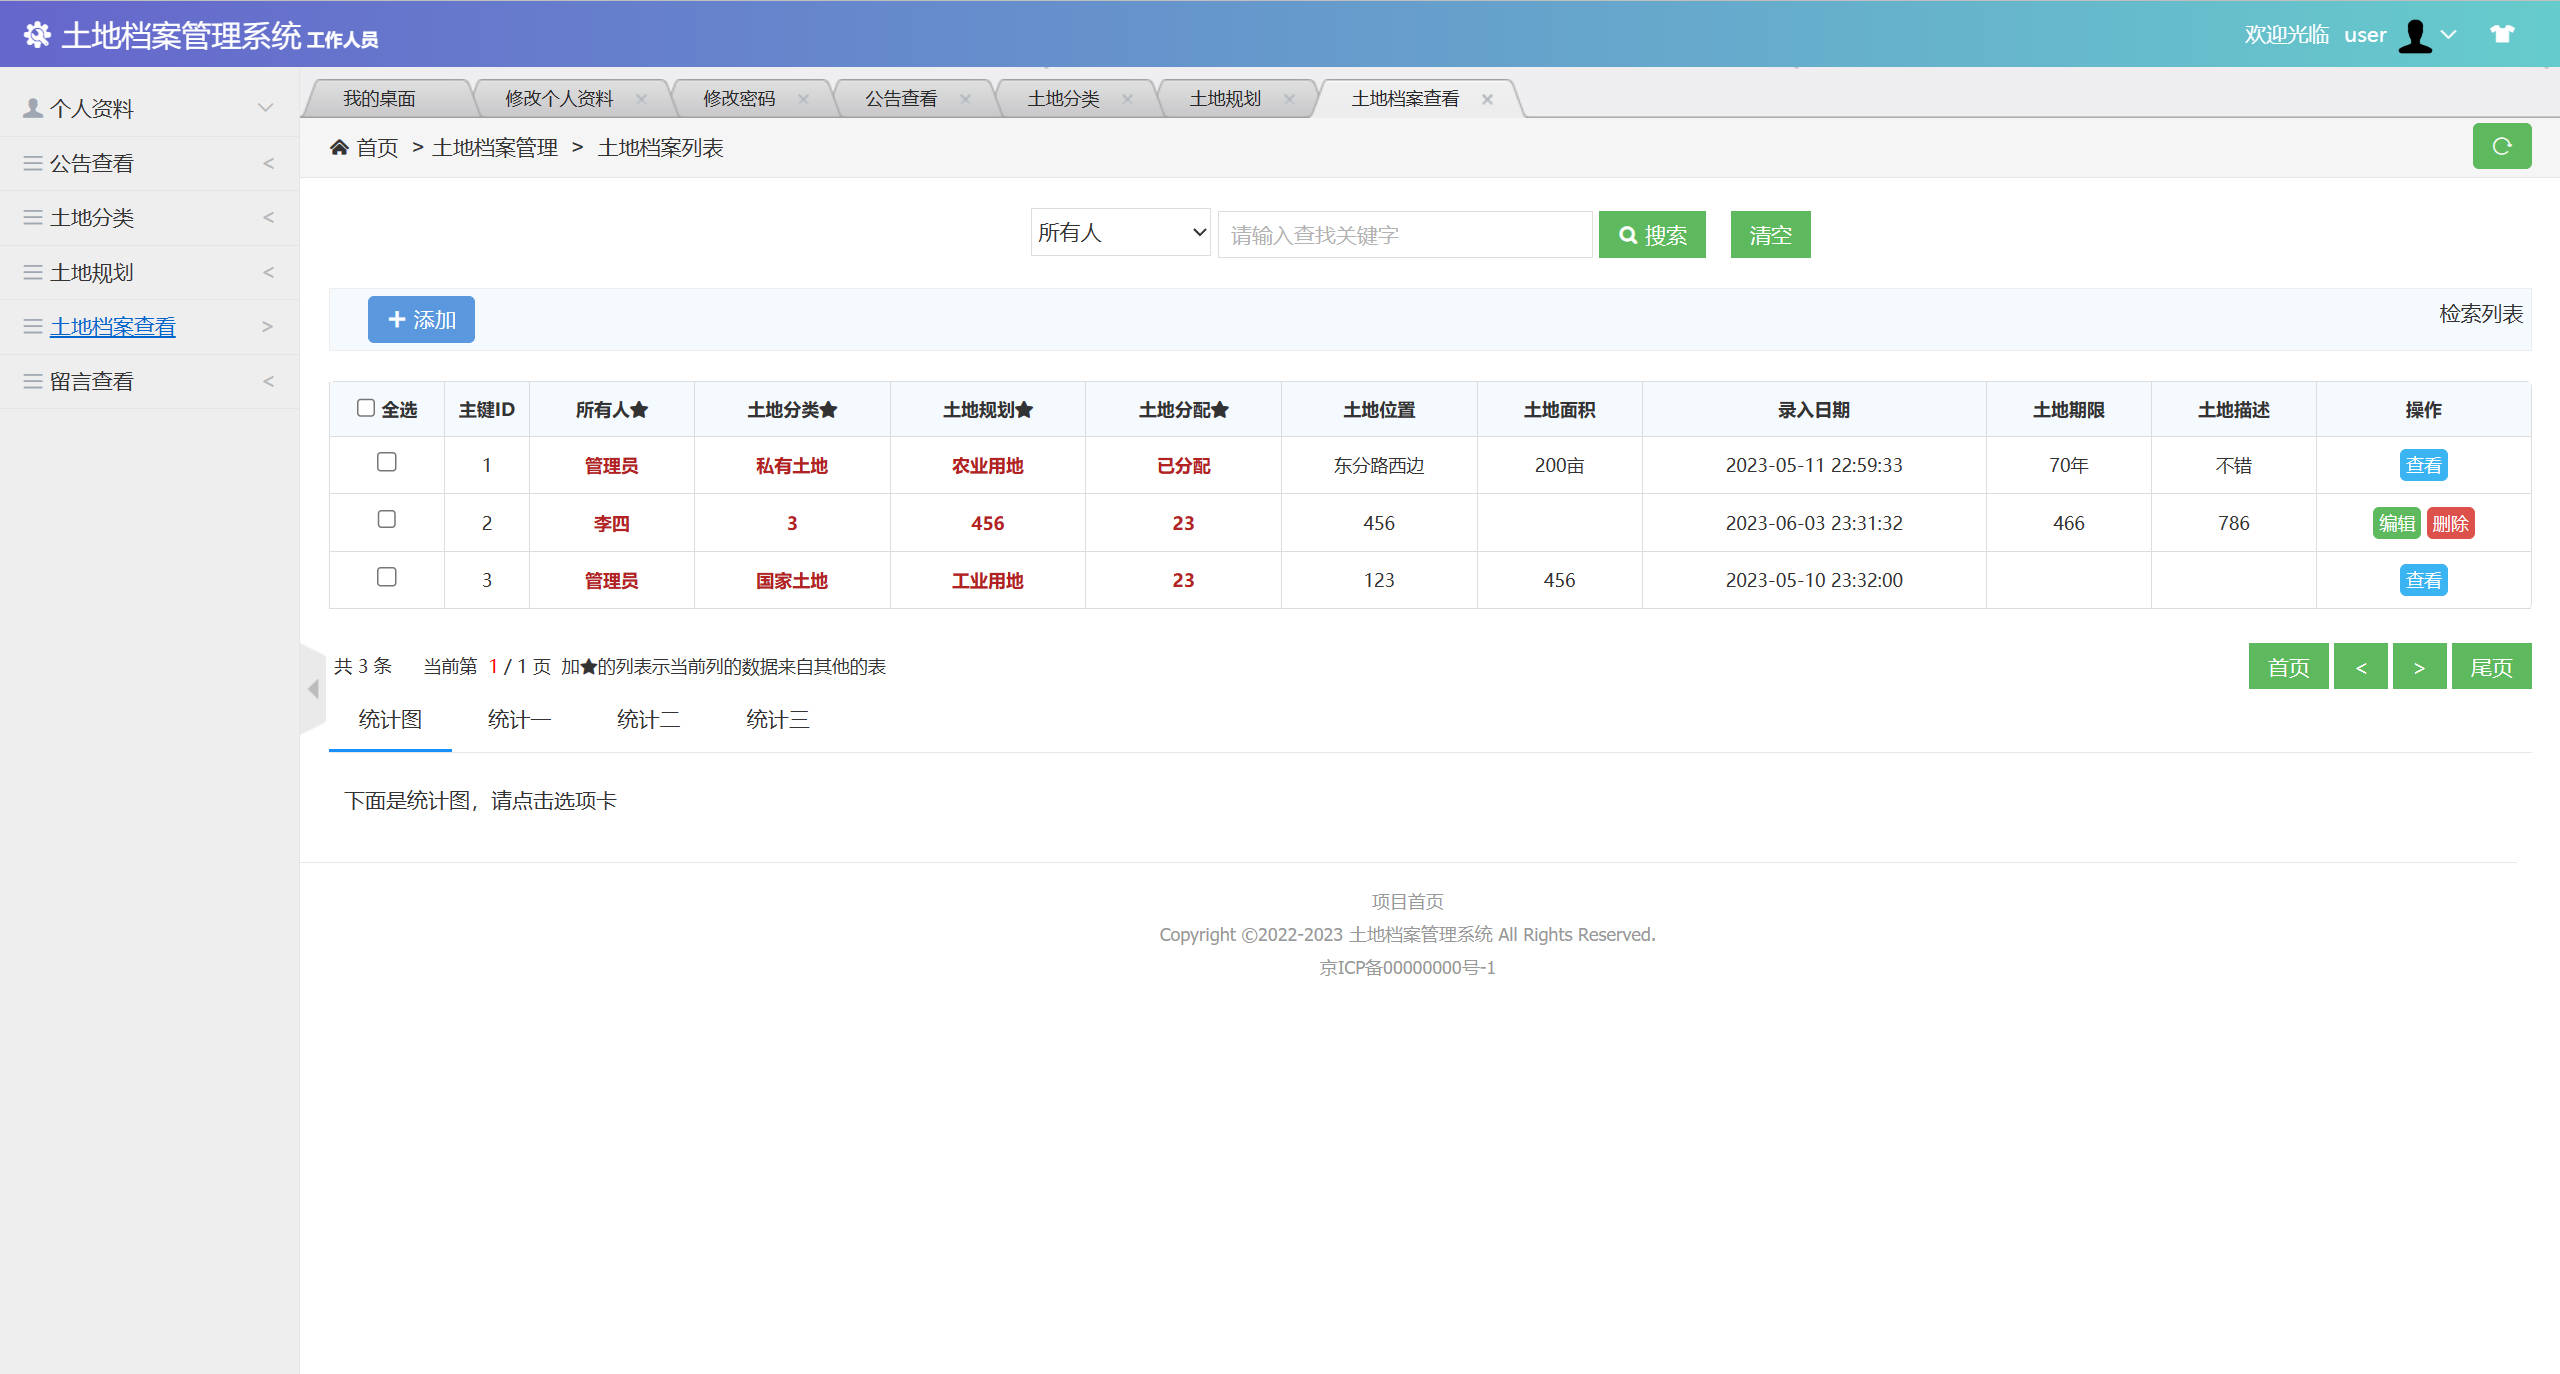Image resolution: width=2560 pixels, height=1374 pixels.
Task: Expand the 公告查看 sidebar section
Action: [92, 162]
